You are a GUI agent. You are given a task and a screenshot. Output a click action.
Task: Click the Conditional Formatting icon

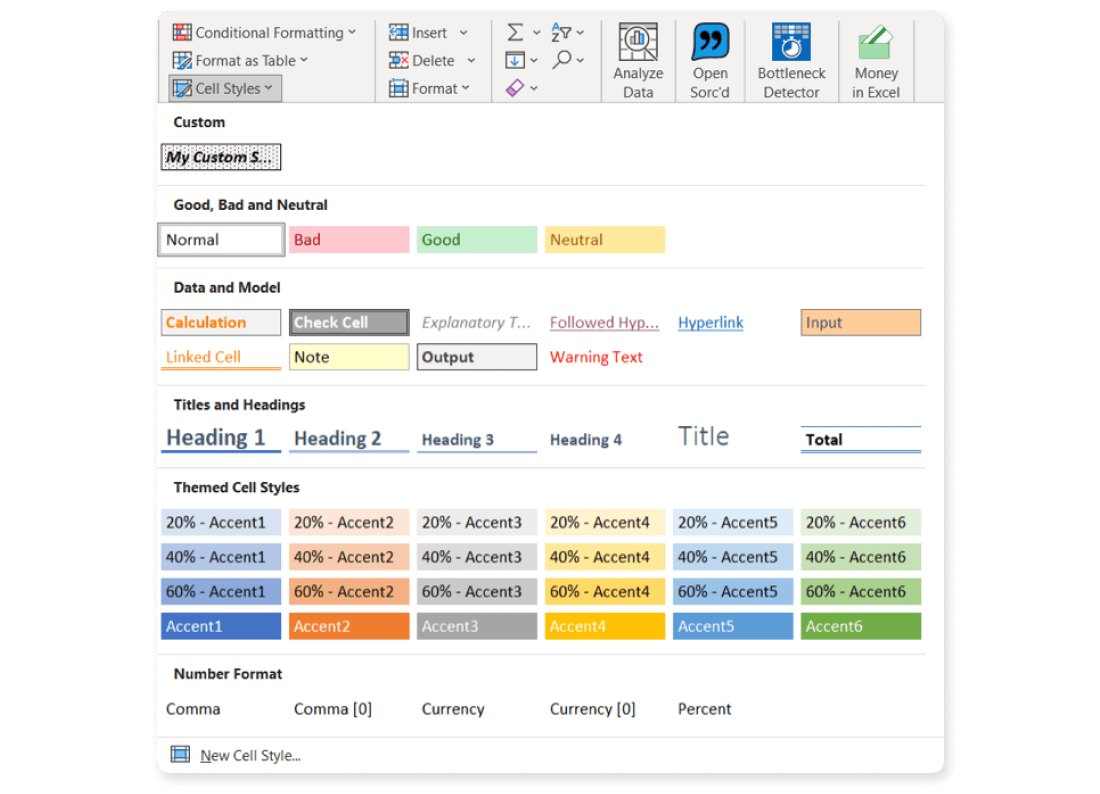tap(182, 32)
